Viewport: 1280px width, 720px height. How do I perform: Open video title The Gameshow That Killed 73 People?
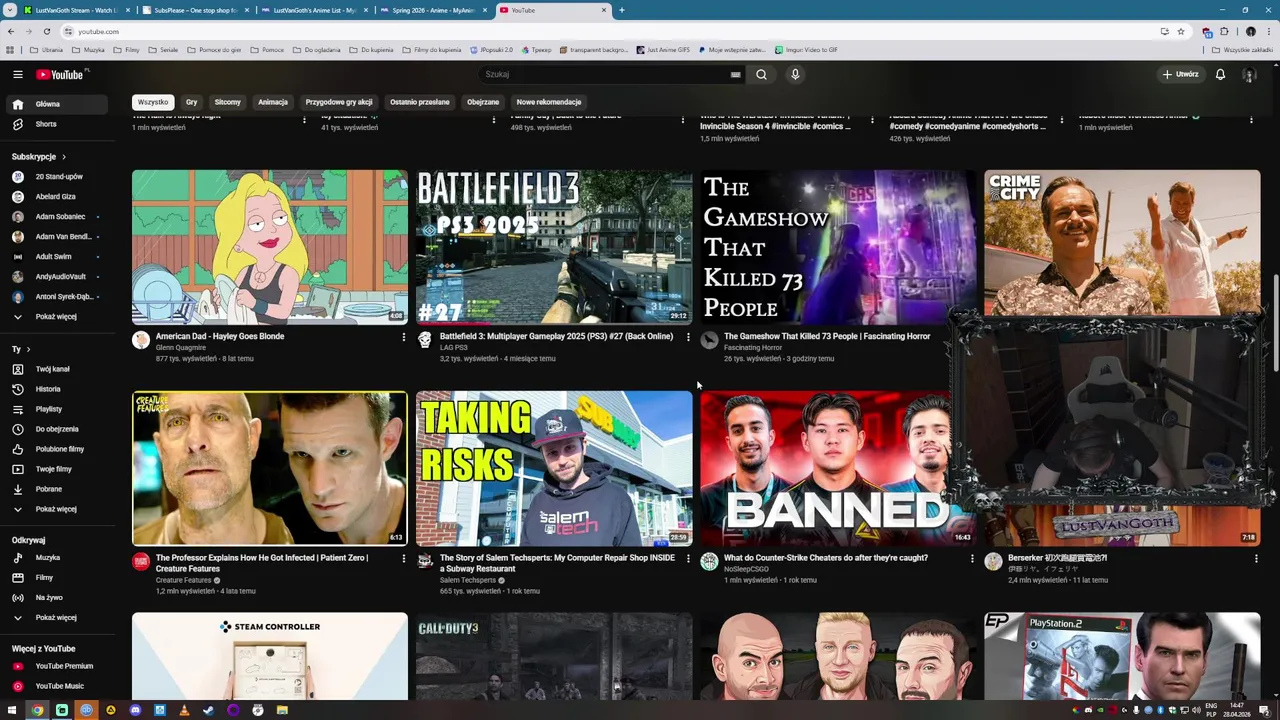827,336
